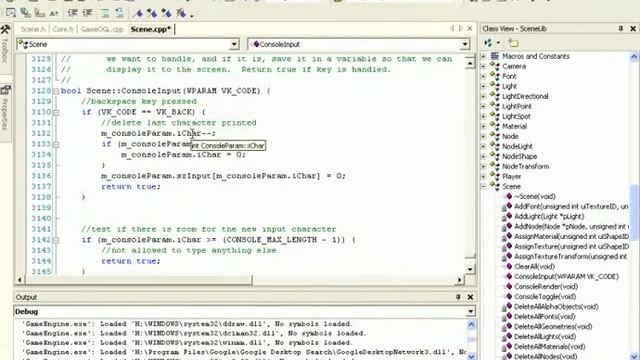This screenshot has height=360, width=640.
Task: Click Class View sort-by icon
Action: (x=488, y=42)
